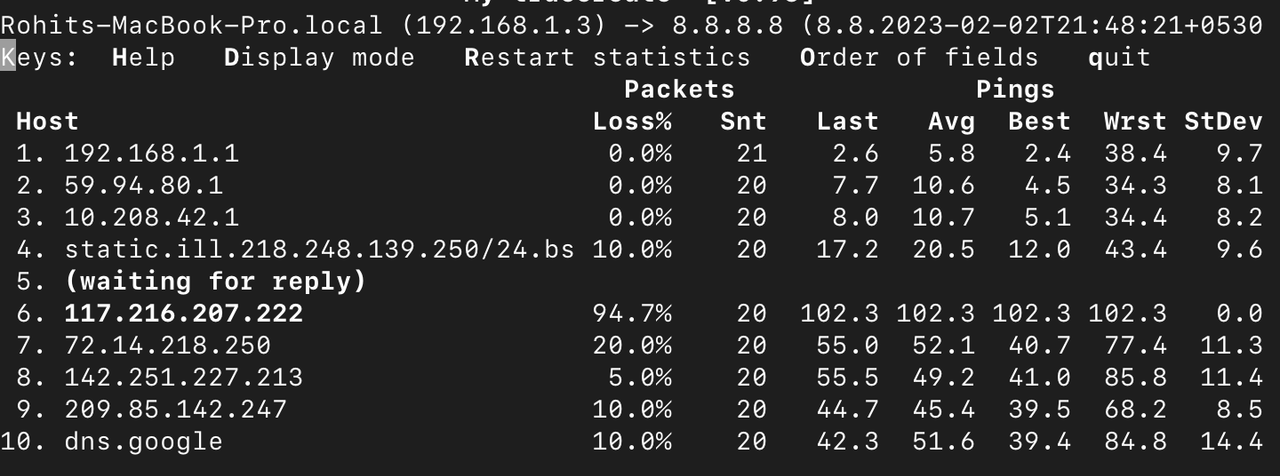Click the static.ill.218.248.139.250 host entry
Screen dimensions: 1280x476
point(319,250)
